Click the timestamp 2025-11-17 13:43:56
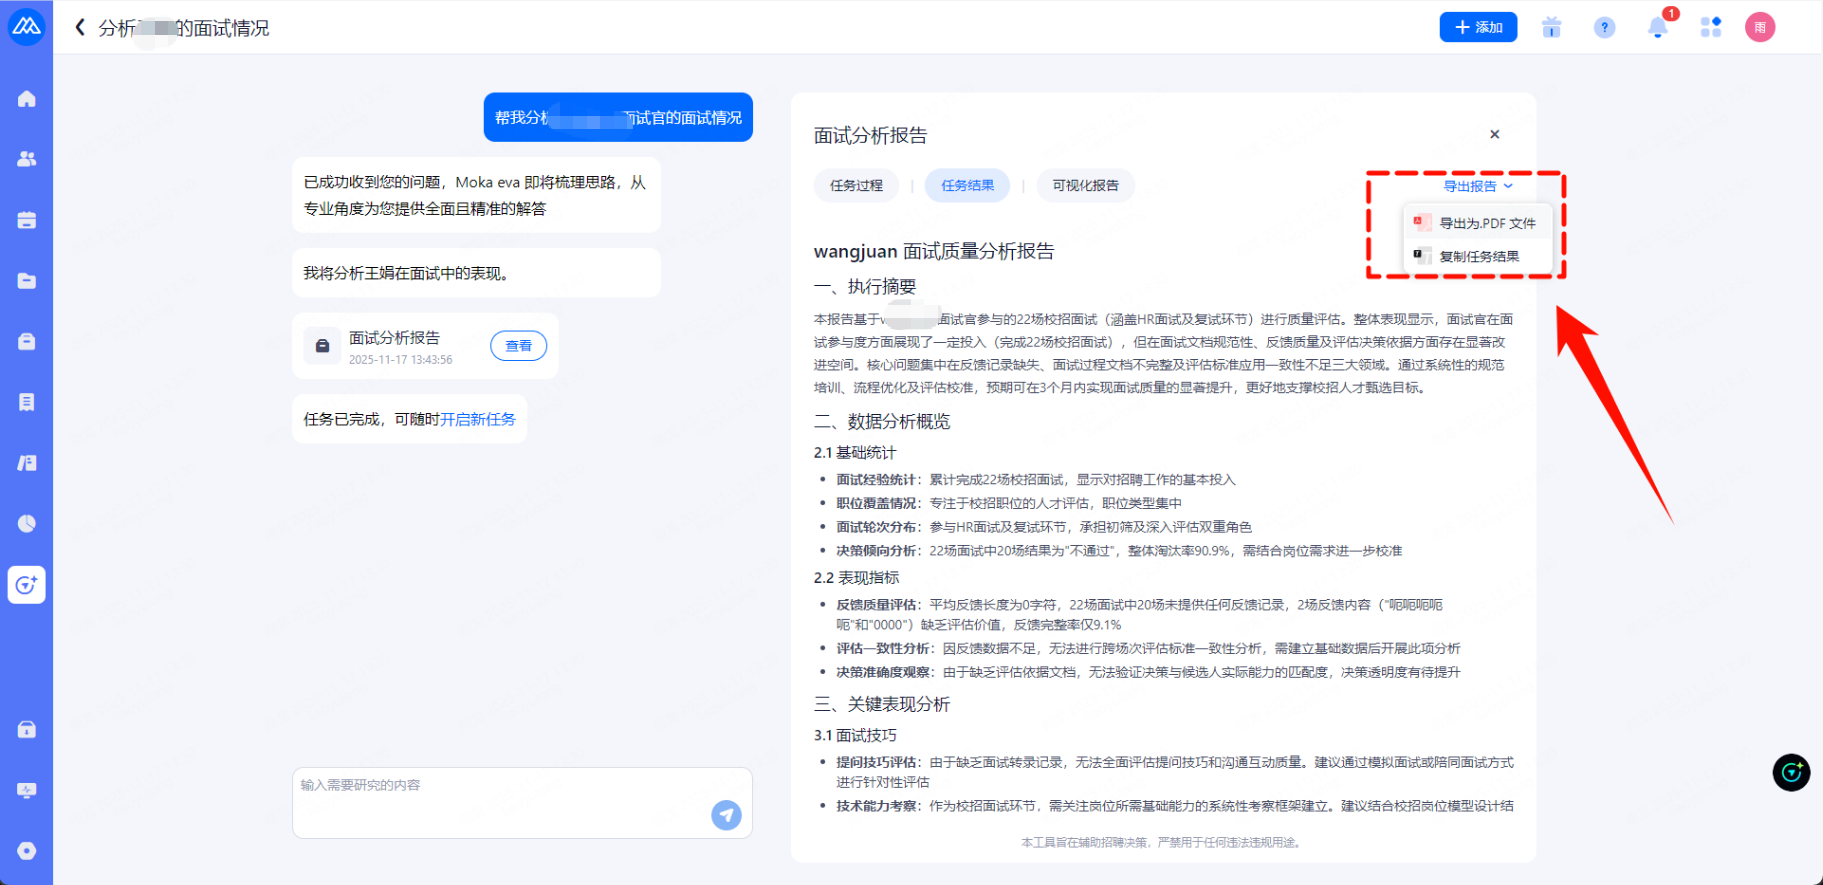The height and width of the screenshot is (885, 1823). [400, 360]
